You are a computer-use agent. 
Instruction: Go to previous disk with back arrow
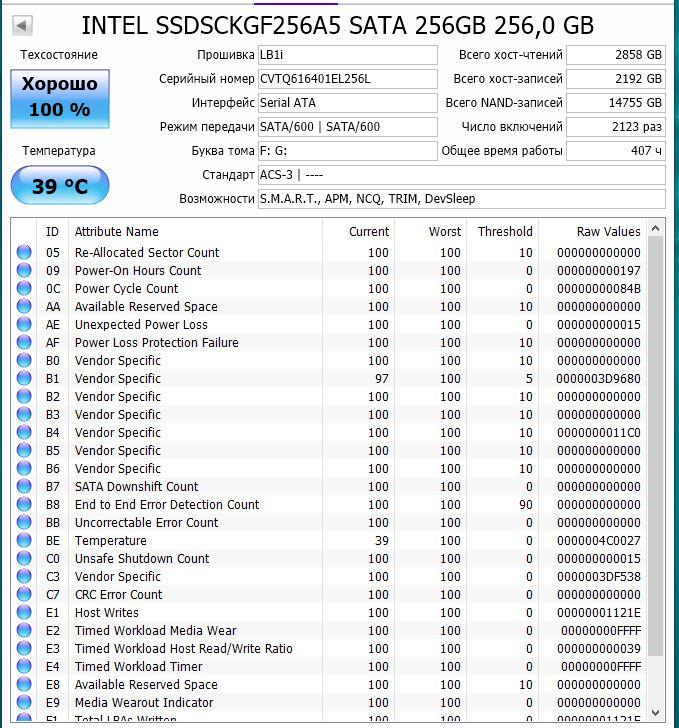[22, 25]
